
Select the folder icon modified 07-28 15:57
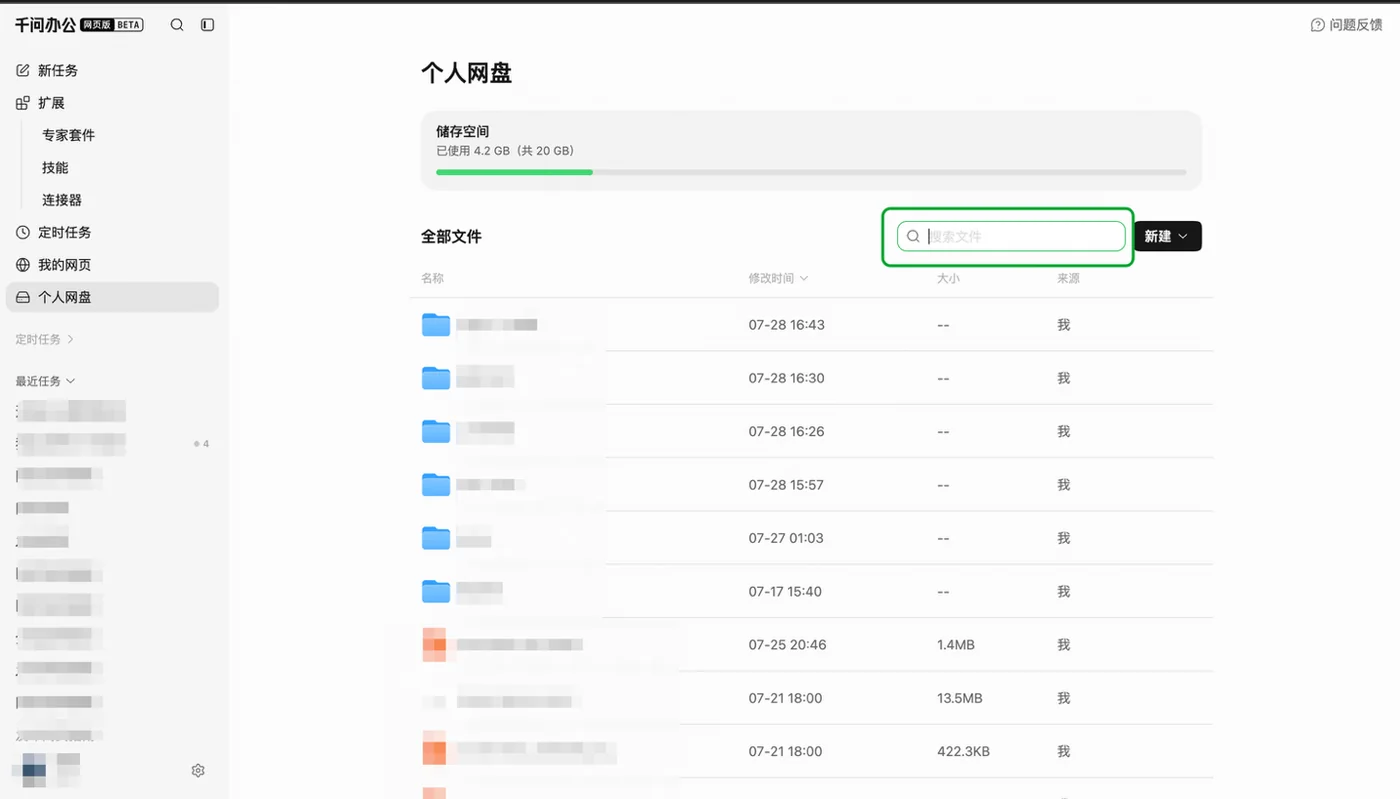[436, 485]
